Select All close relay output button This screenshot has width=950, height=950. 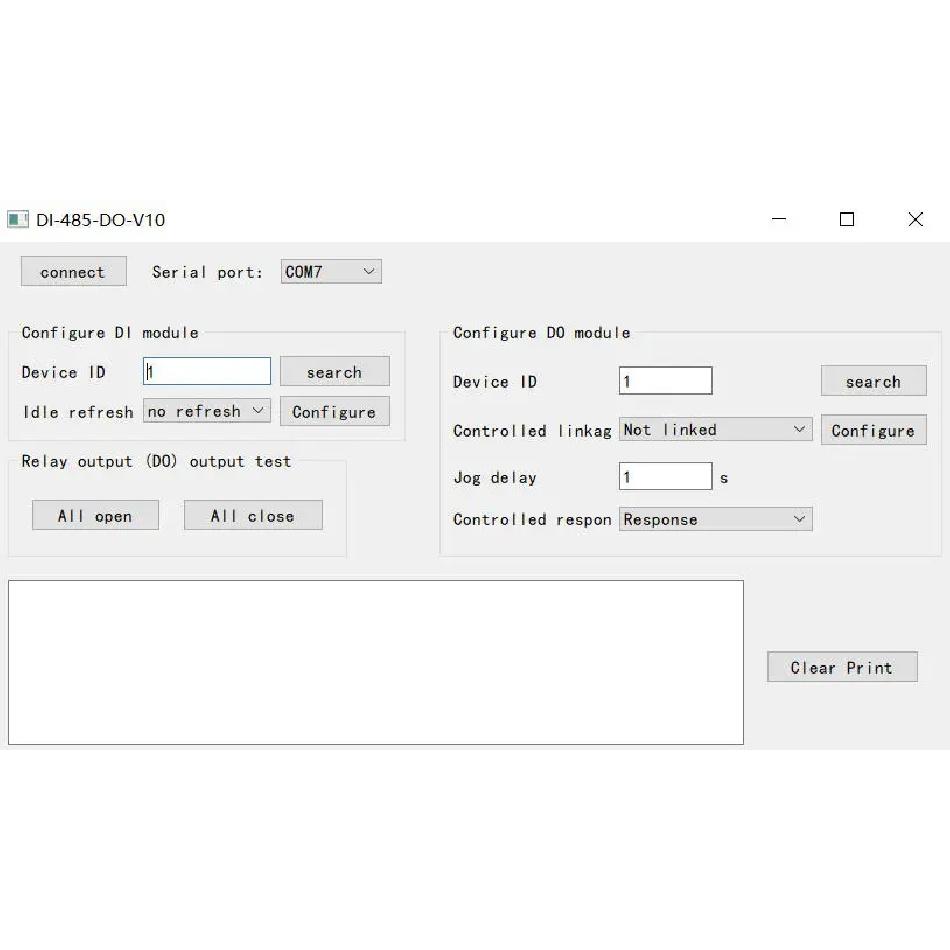253,516
